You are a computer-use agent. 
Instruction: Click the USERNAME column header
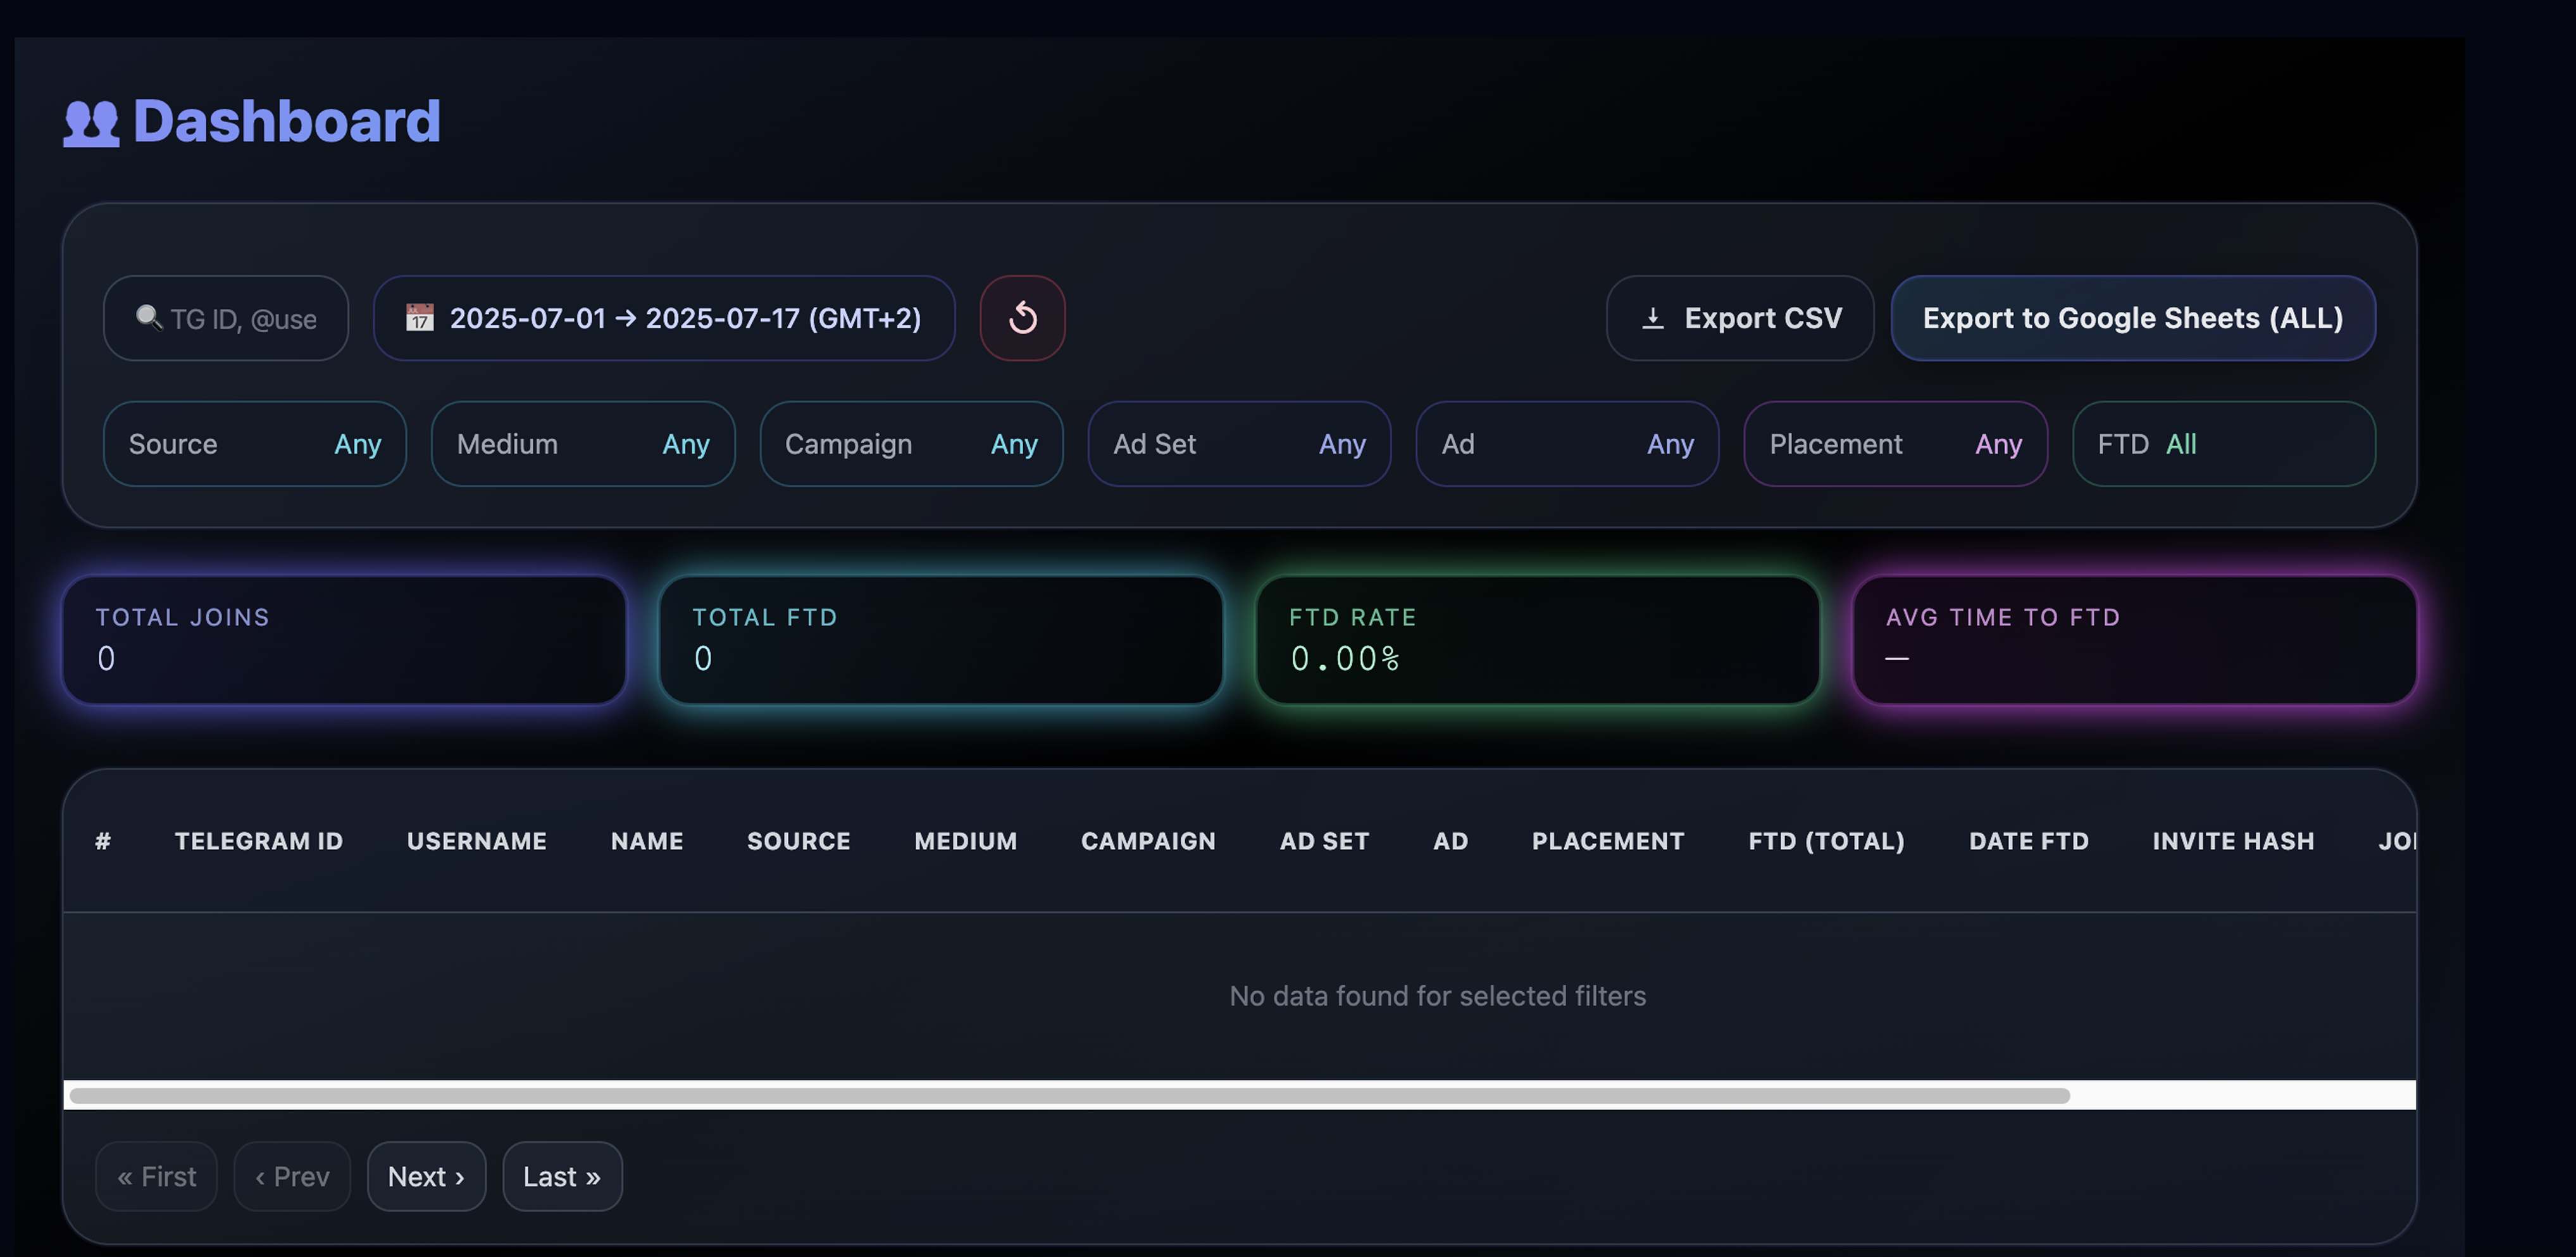point(477,841)
